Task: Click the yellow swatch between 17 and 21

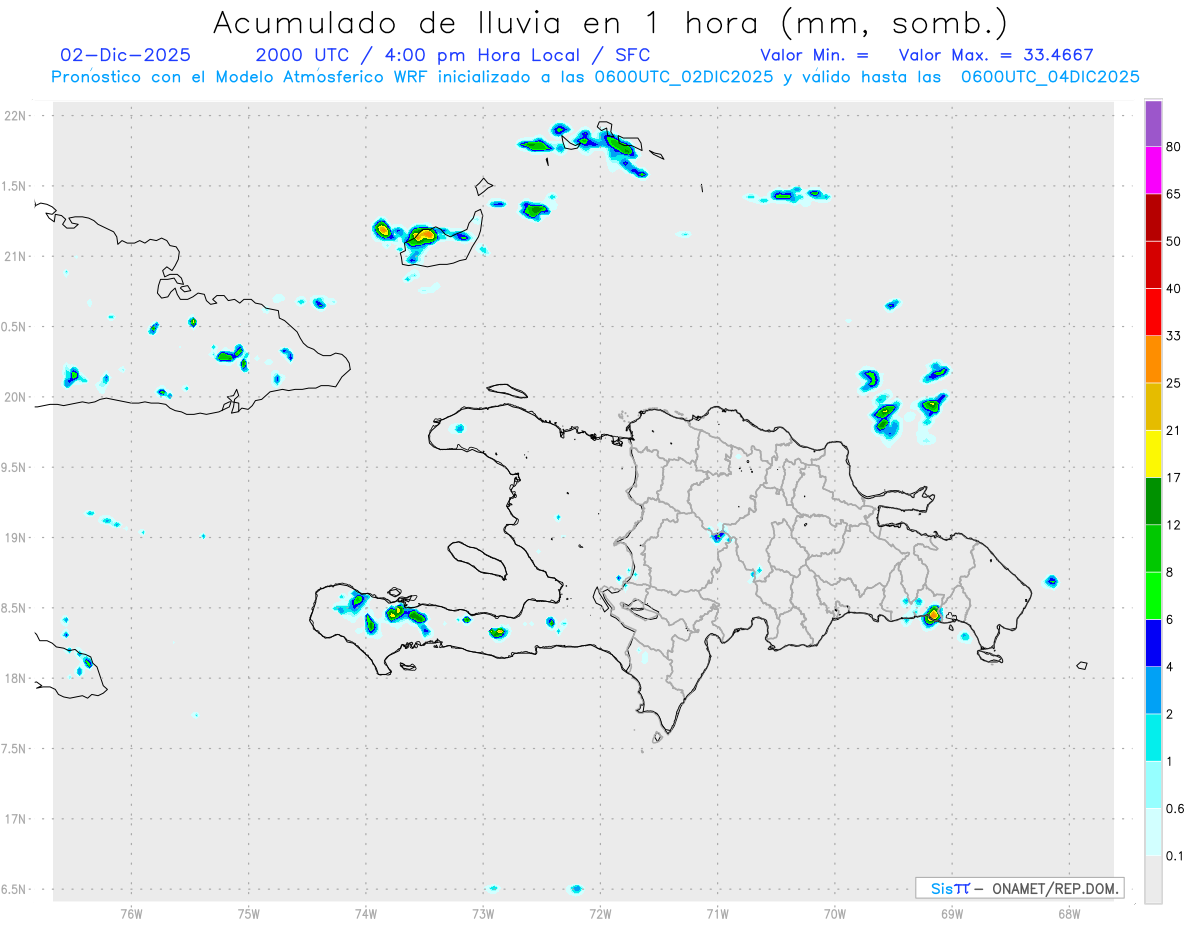Action: [x=1153, y=453]
